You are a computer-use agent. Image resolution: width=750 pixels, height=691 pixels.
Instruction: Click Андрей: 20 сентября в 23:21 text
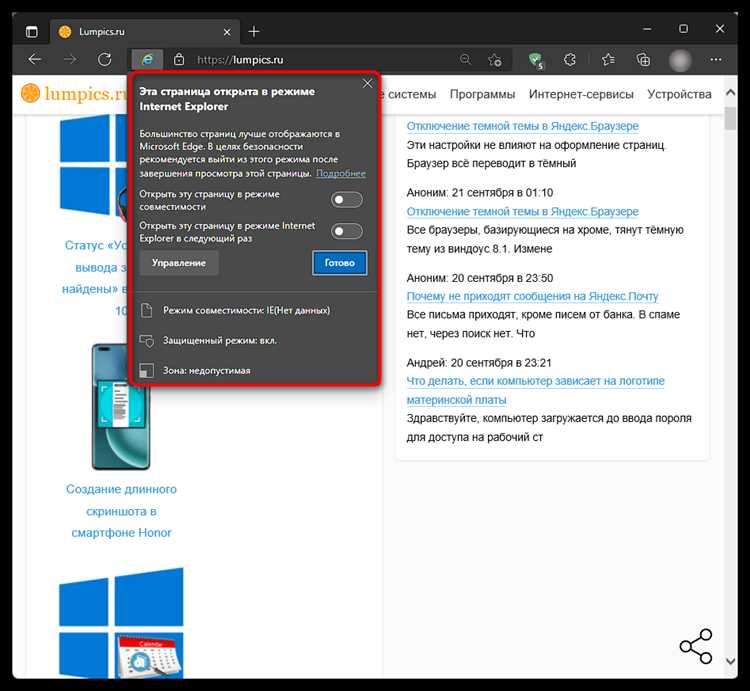click(479, 363)
